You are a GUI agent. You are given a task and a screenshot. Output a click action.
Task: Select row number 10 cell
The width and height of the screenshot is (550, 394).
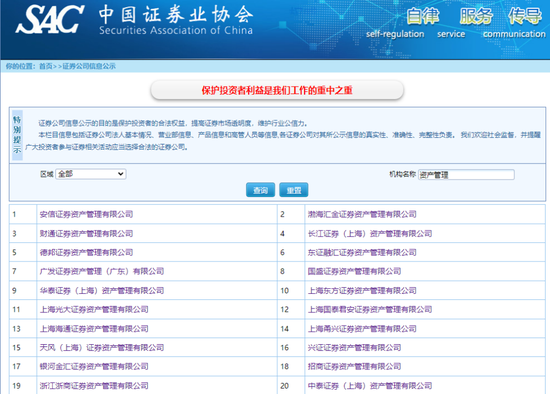[291, 291]
